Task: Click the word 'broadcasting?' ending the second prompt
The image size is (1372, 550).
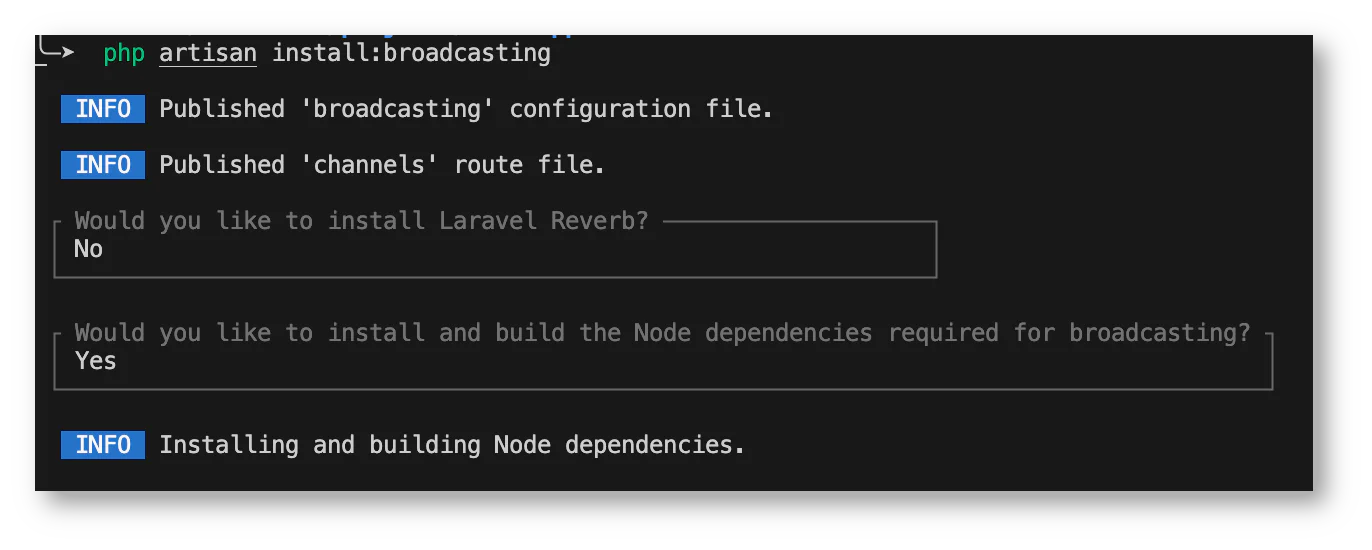Action: click(x=1160, y=333)
